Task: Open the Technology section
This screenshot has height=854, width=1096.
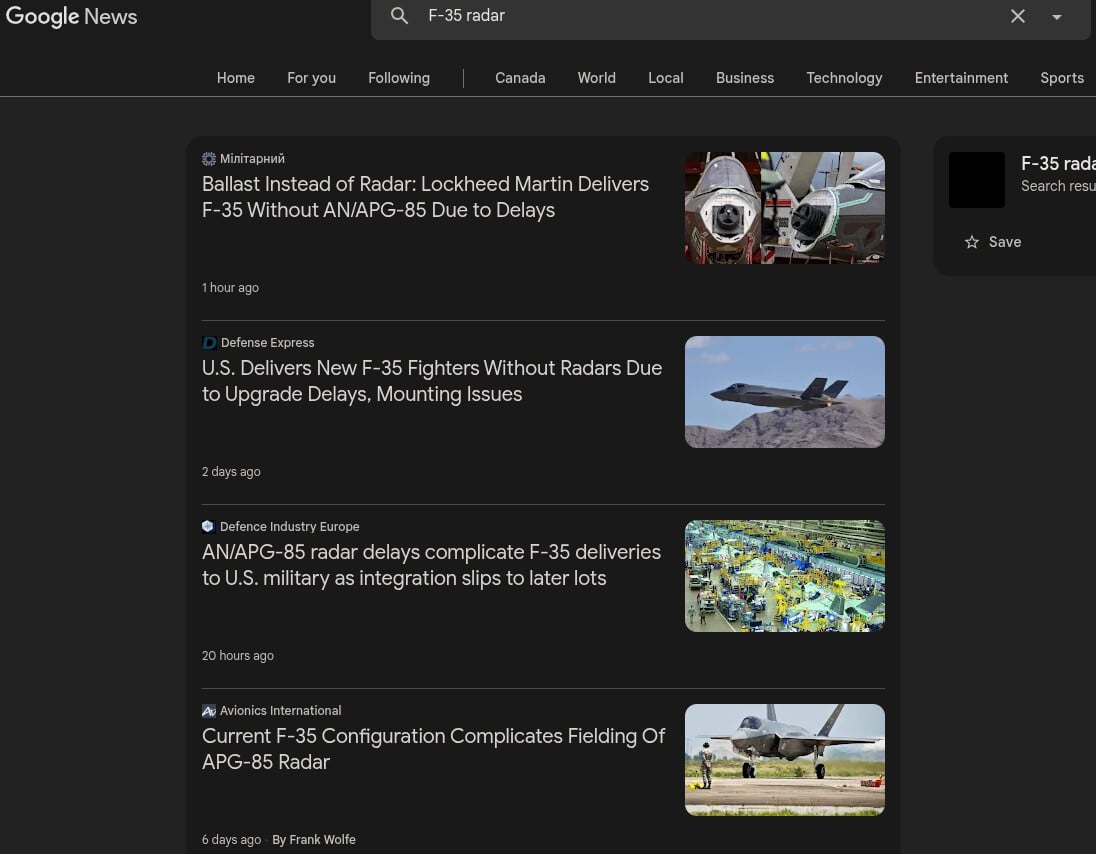Action: coord(844,78)
